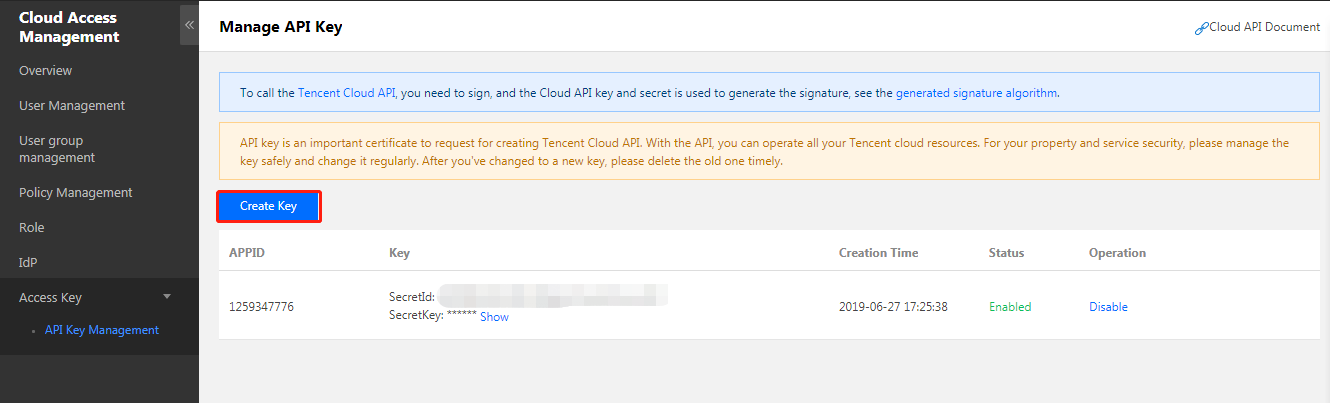Open the Cloud API Document link
Image resolution: width=1330 pixels, height=403 pixels.
tap(1264, 28)
